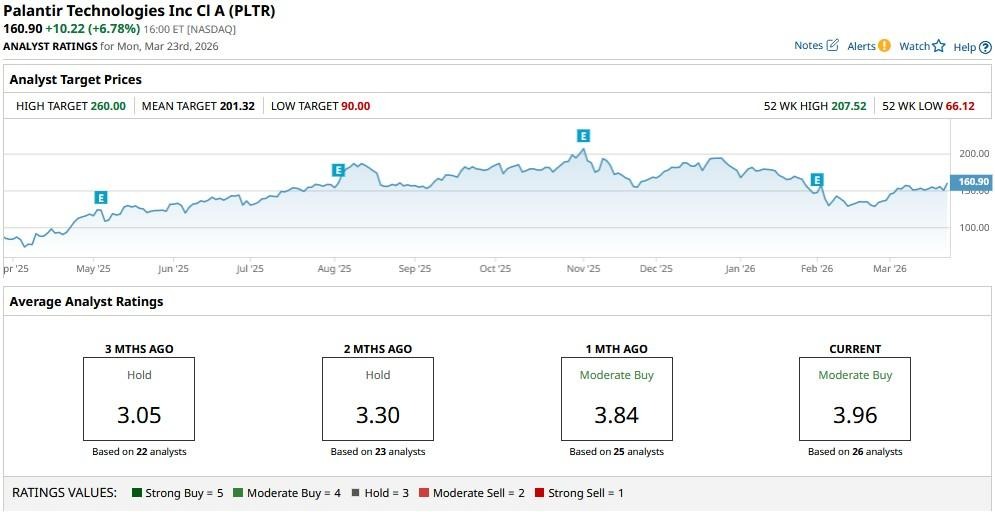This screenshot has height=512, width=995.
Task: Click 'Based on 26 analysts' text
Action: coord(855,452)
